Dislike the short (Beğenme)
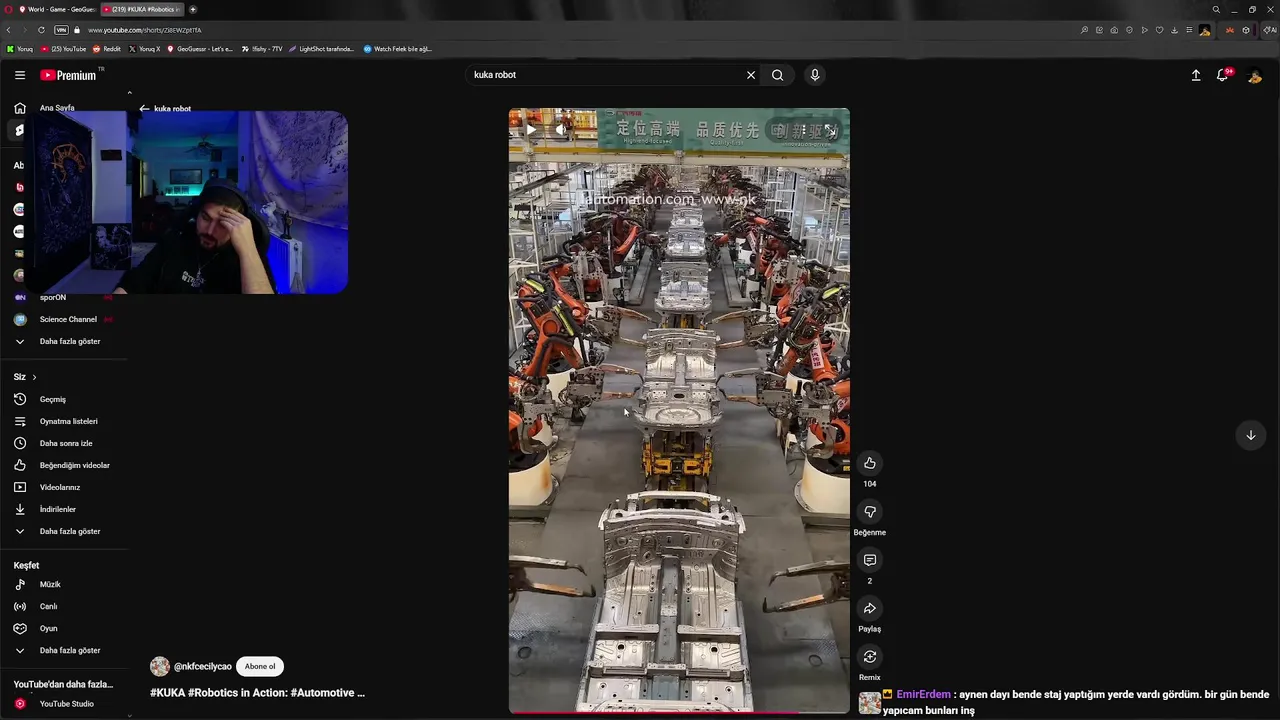Image resolution: width=1280 pixels, height=720 pixels. point(870,511)
